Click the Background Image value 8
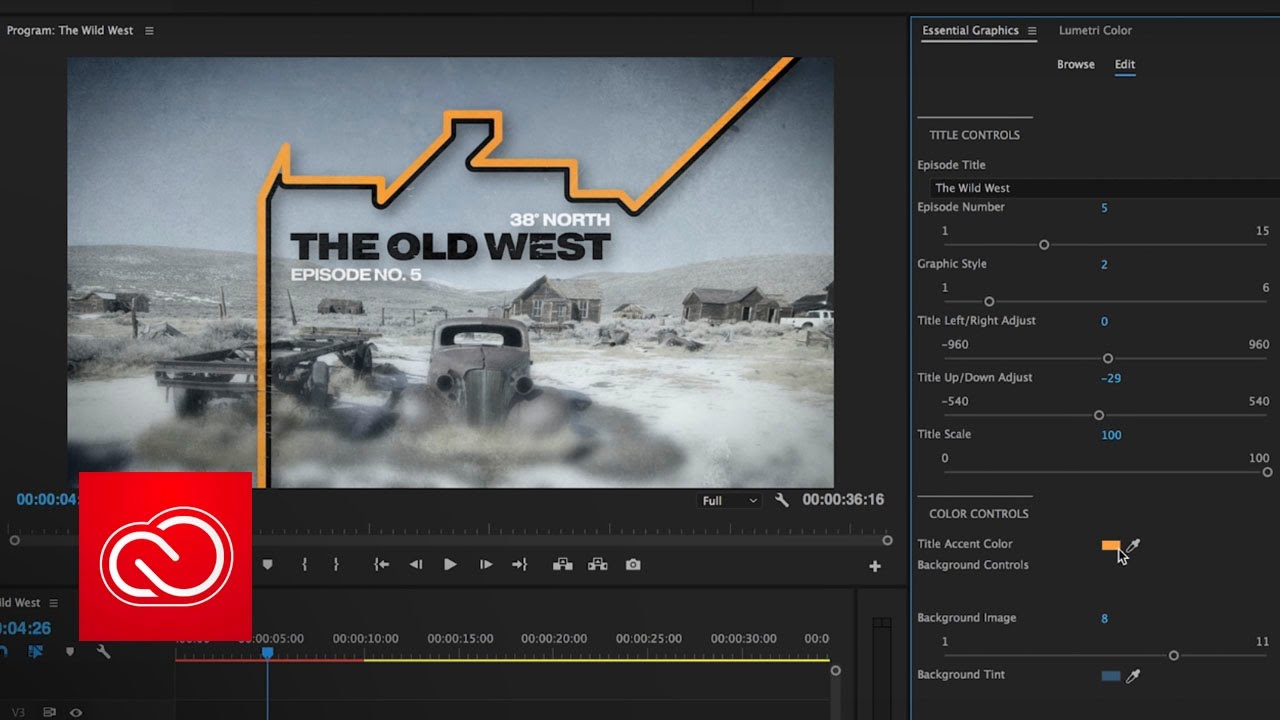The image size is (1280, 720). tap(1104, 619)
